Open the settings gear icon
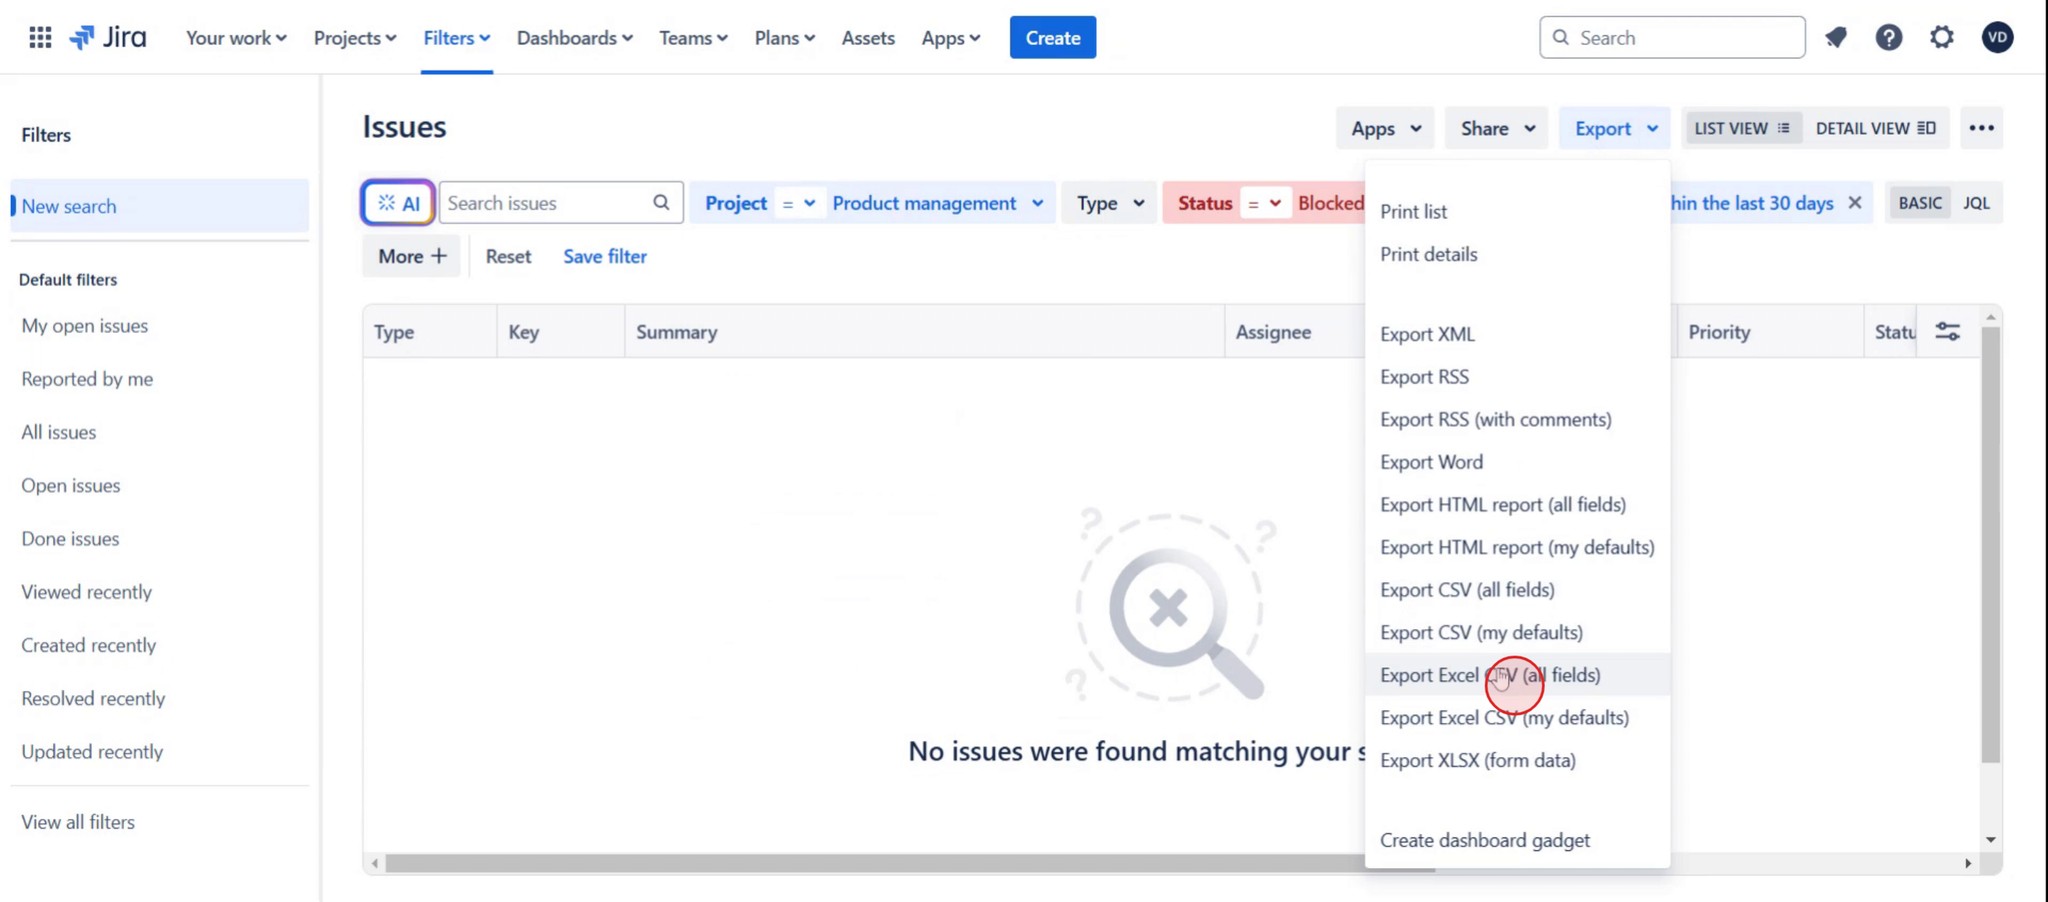This screenshot has width=2048, height=902. pyautogui.click(x=1941, y=37)
